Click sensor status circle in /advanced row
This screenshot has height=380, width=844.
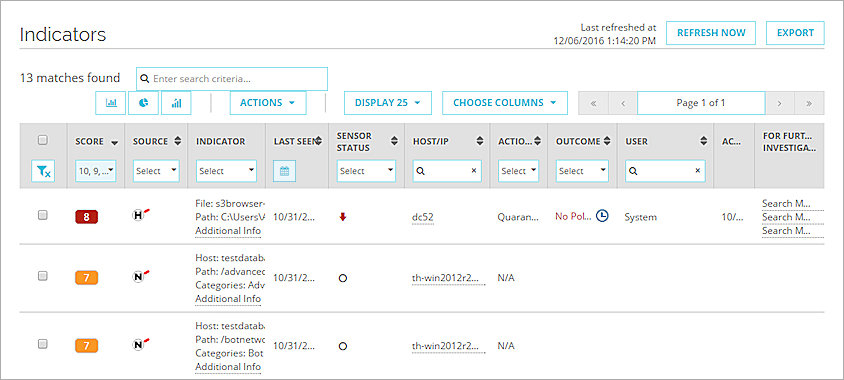coord(342,278)
